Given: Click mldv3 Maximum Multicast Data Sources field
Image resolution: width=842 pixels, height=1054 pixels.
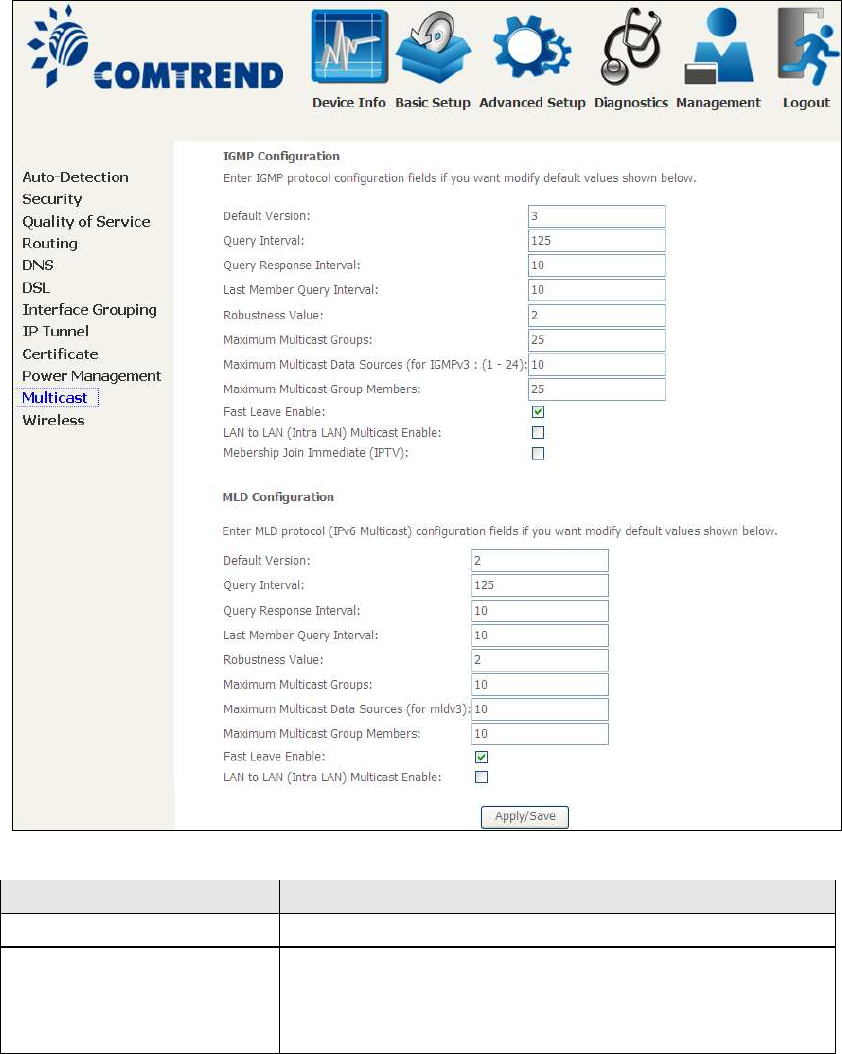Looking at the screenshot, I should pyautogui.click(x=540, y=709).
